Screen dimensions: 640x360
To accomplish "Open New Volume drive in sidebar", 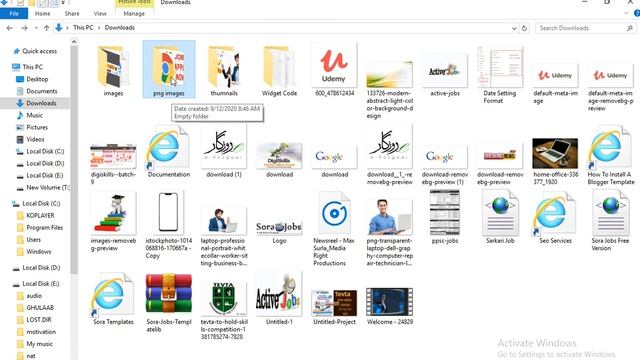I will pos(43,187).
